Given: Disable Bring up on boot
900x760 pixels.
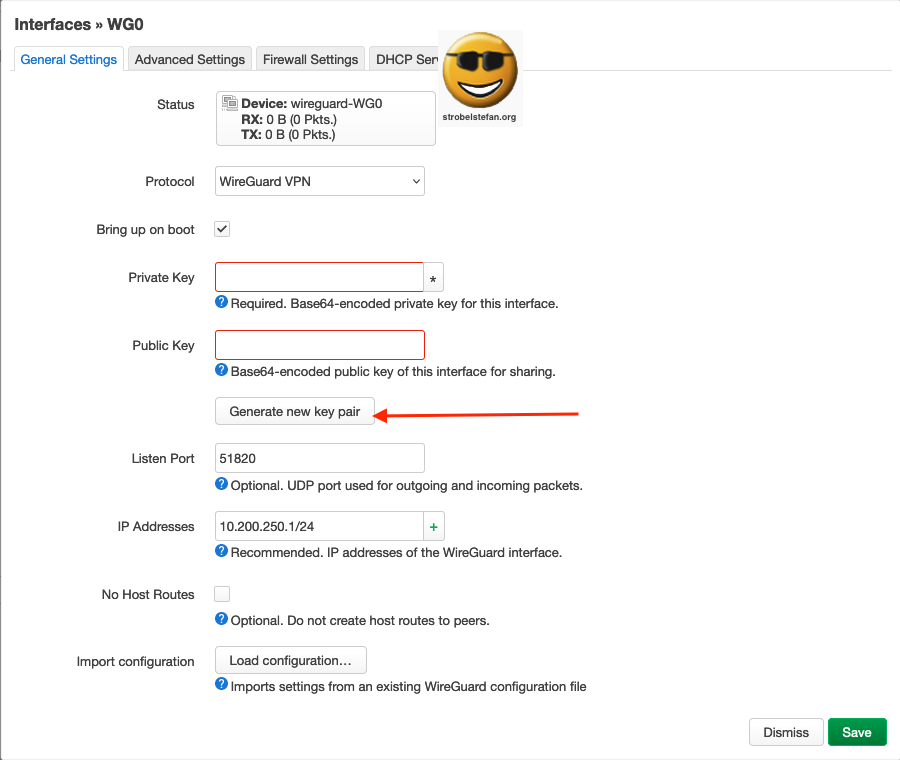Looking at the screenshot, I should click(x=221, y=229).
